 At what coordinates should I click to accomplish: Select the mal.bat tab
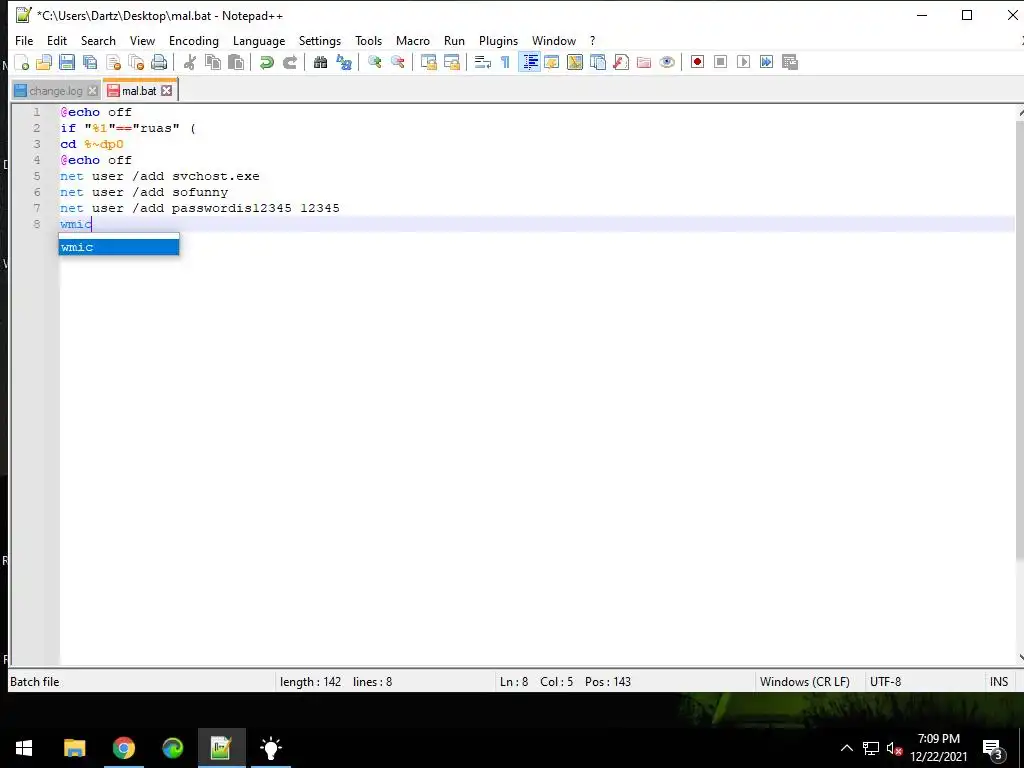tap(139, 91)
